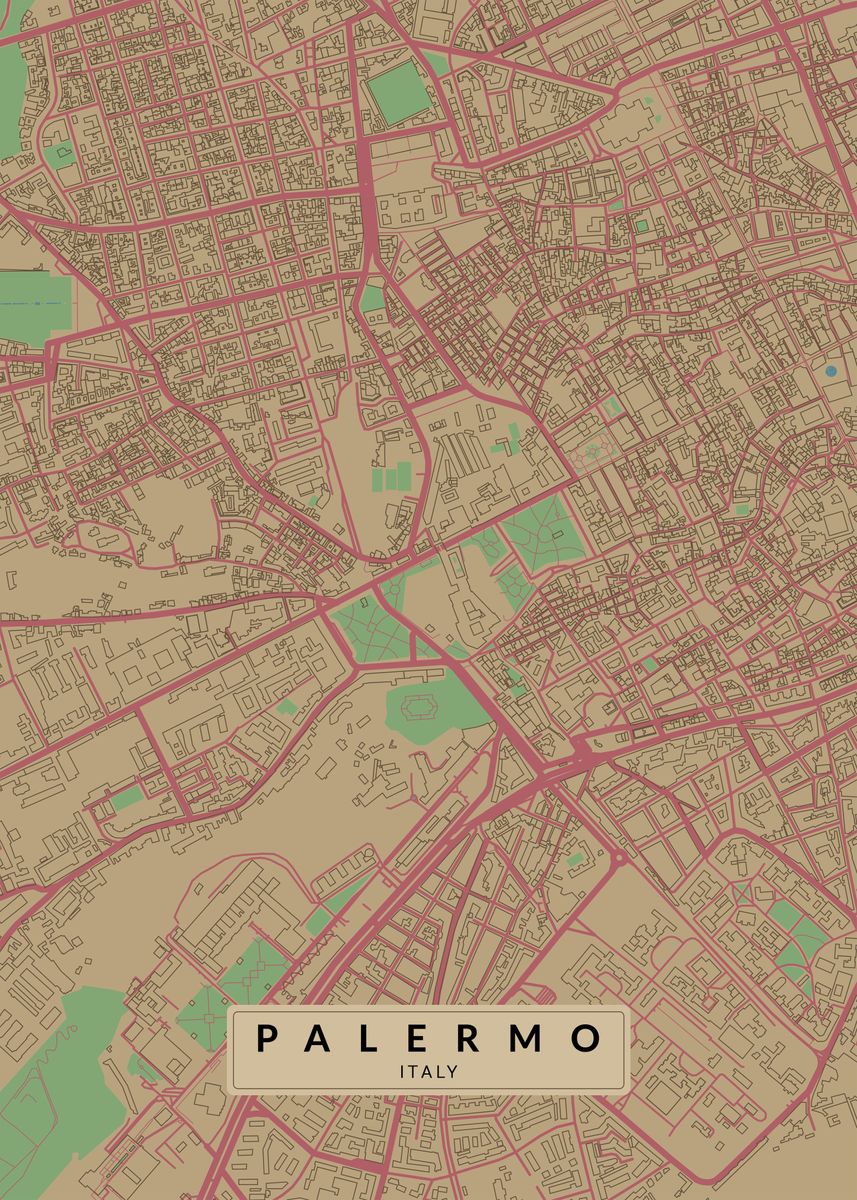This screenshot has height=1200, width=857.
Task: Click the ITALY subtitle text
Action: [x=428, y=1071]
